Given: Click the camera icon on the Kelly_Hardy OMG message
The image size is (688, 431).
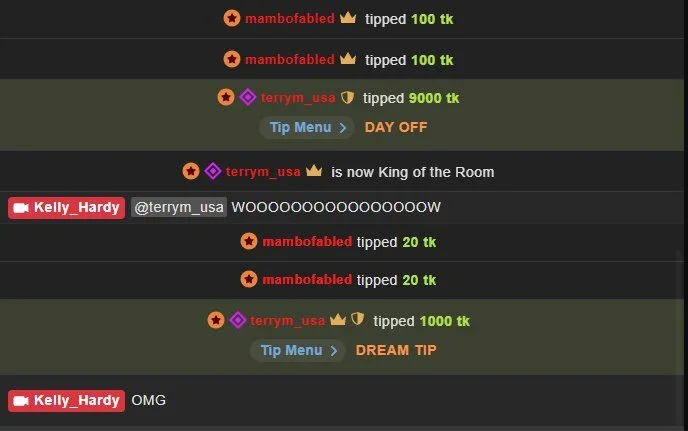Looking at the screenshot, I should (x=21, y=401).
